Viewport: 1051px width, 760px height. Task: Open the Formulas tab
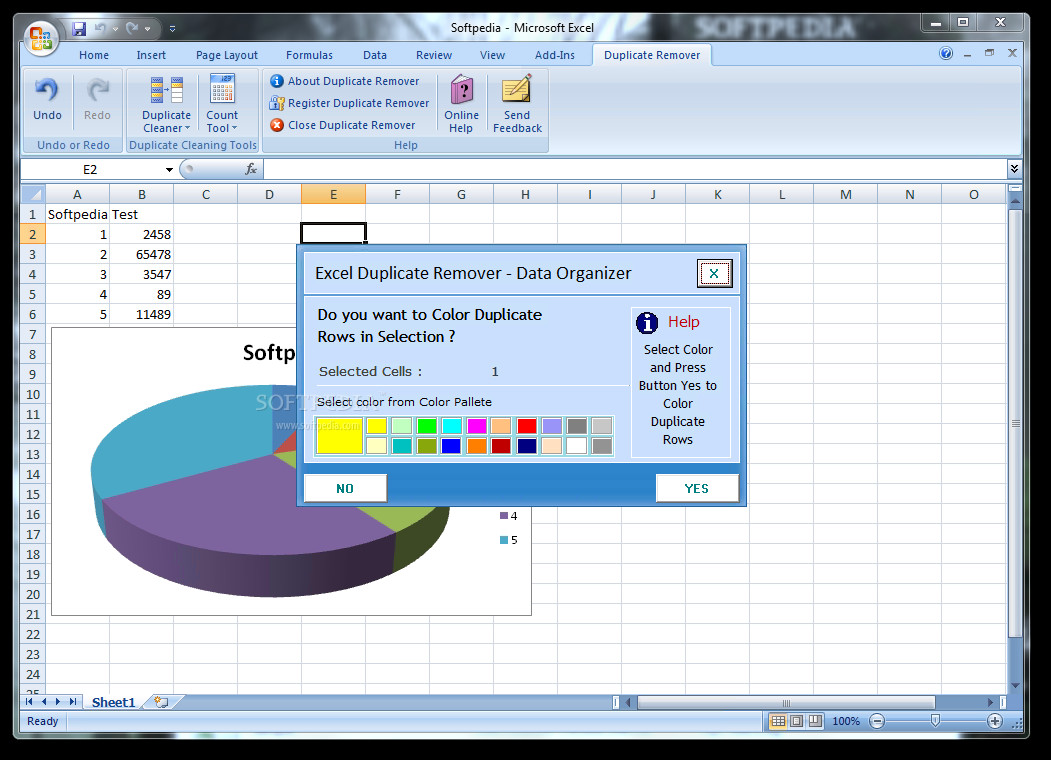pos(309,55)
